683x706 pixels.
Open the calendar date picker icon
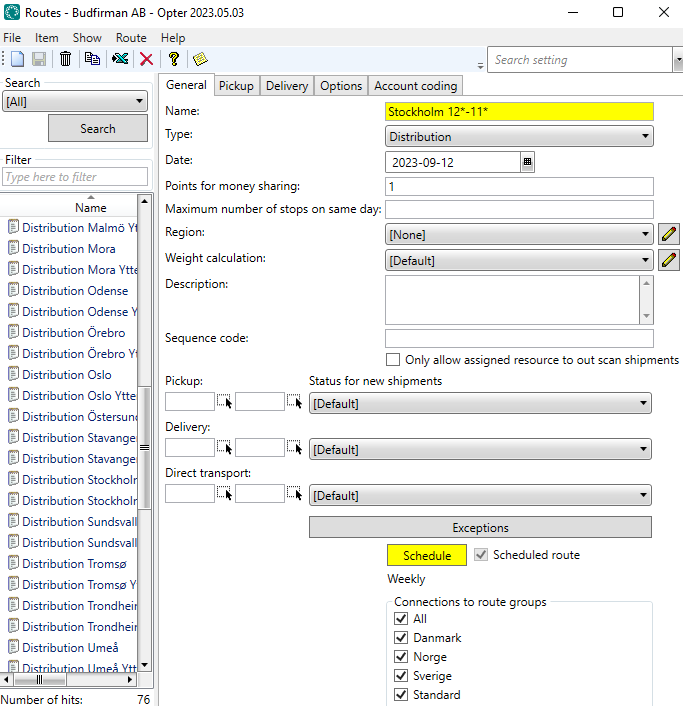tap(527, 161)
